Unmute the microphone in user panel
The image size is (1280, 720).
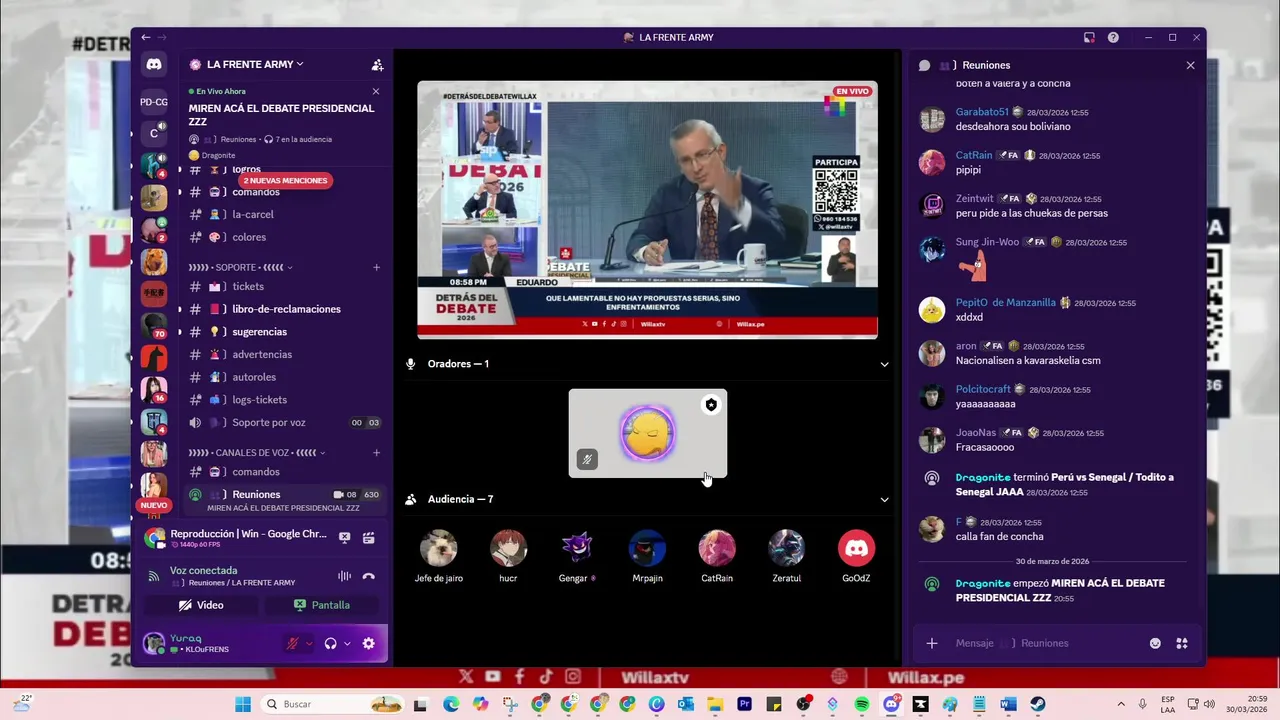[293, 643]
